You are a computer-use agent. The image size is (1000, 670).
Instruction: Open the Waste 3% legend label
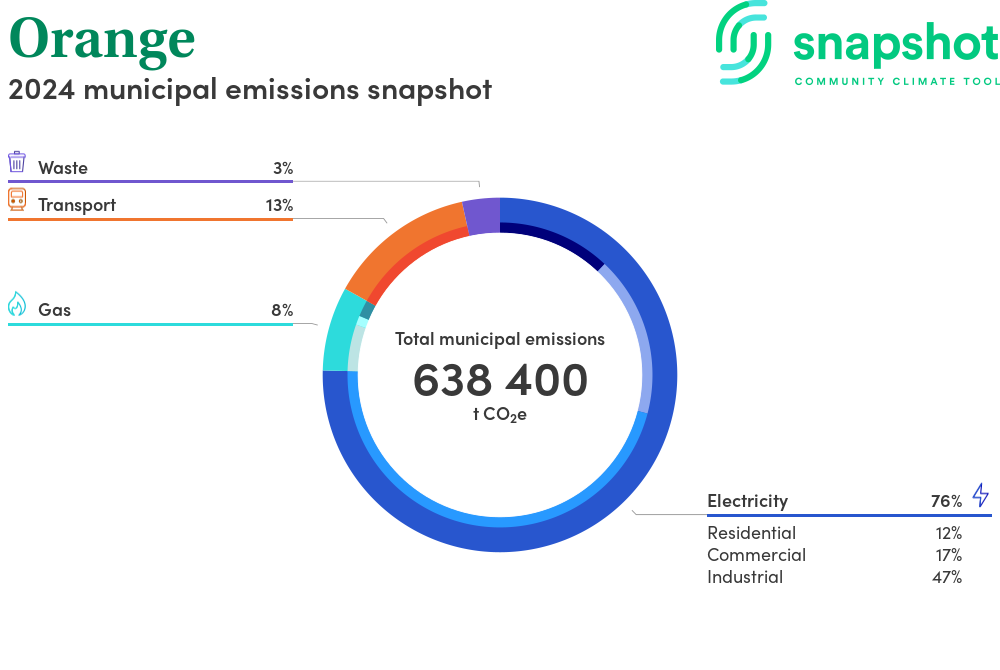click(150, 168)
